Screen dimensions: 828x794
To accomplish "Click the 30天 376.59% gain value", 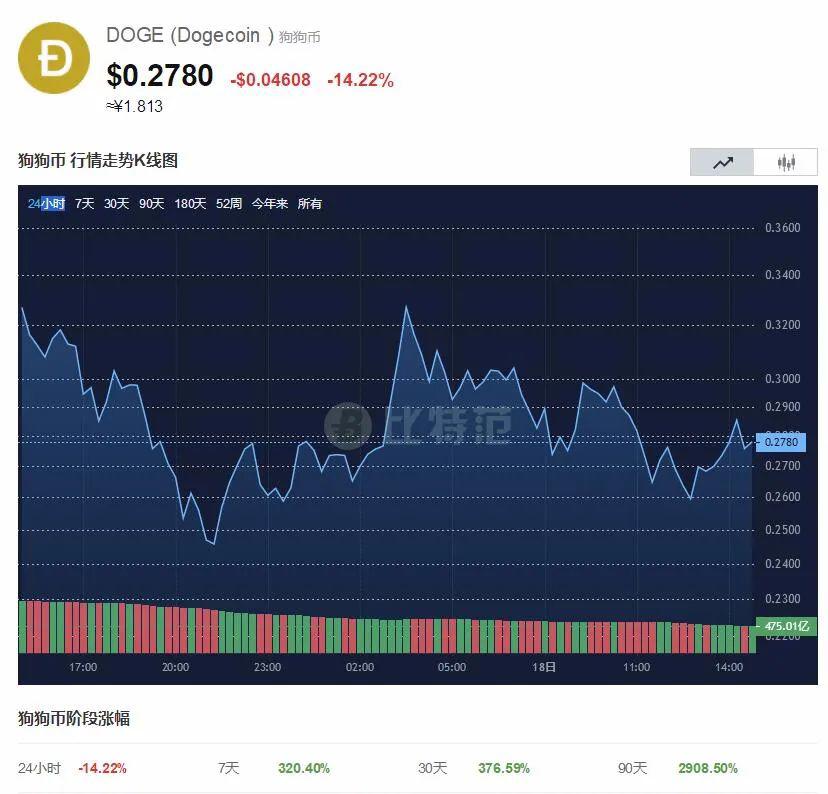I will point(504,768).
